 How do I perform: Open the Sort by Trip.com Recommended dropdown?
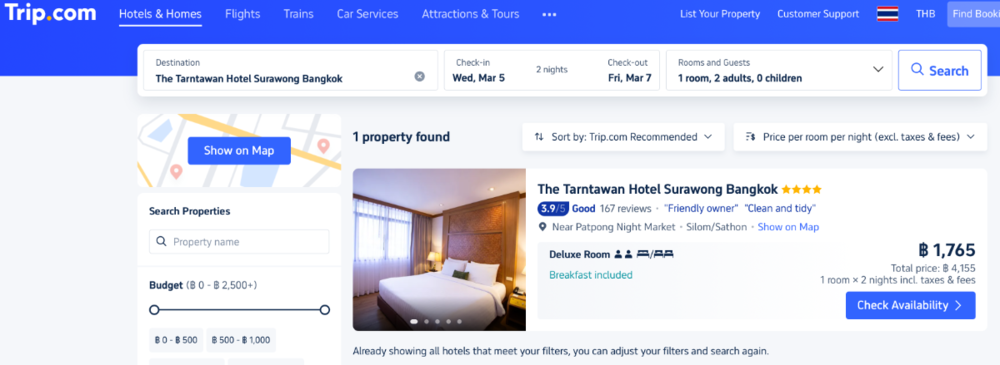(623, 137)
